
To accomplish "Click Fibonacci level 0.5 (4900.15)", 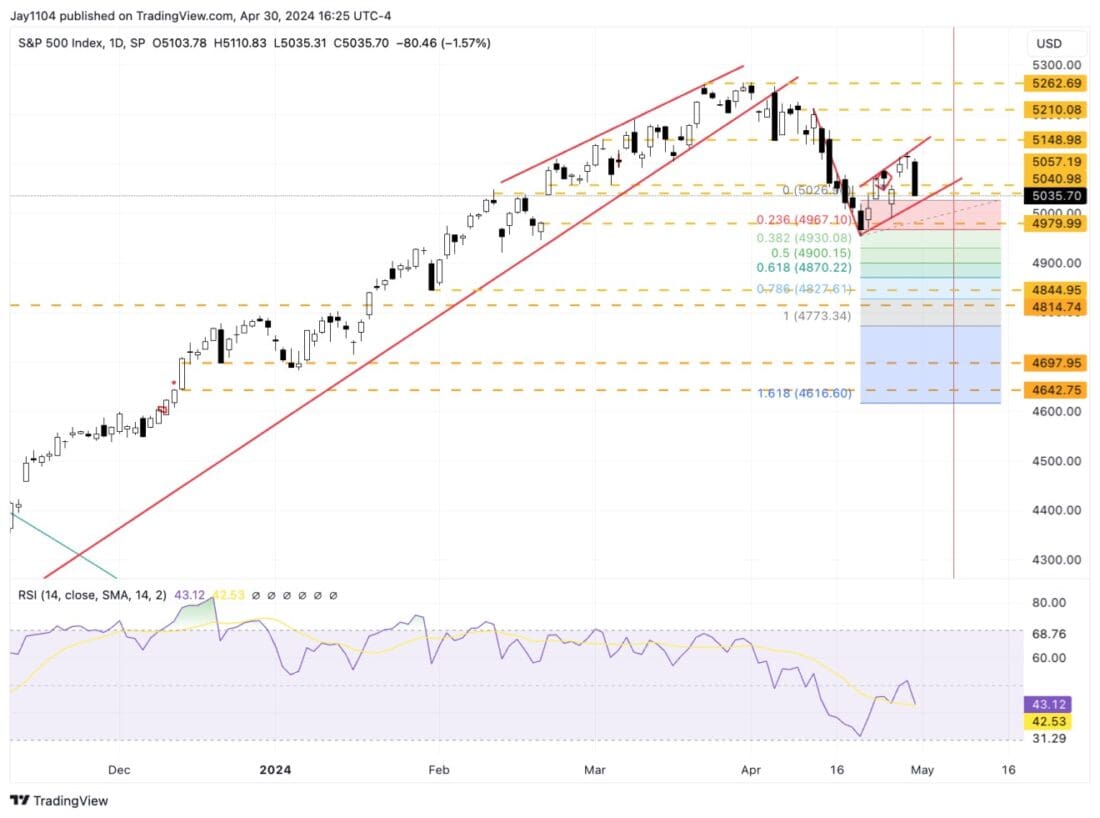I will tap(811, 253).
